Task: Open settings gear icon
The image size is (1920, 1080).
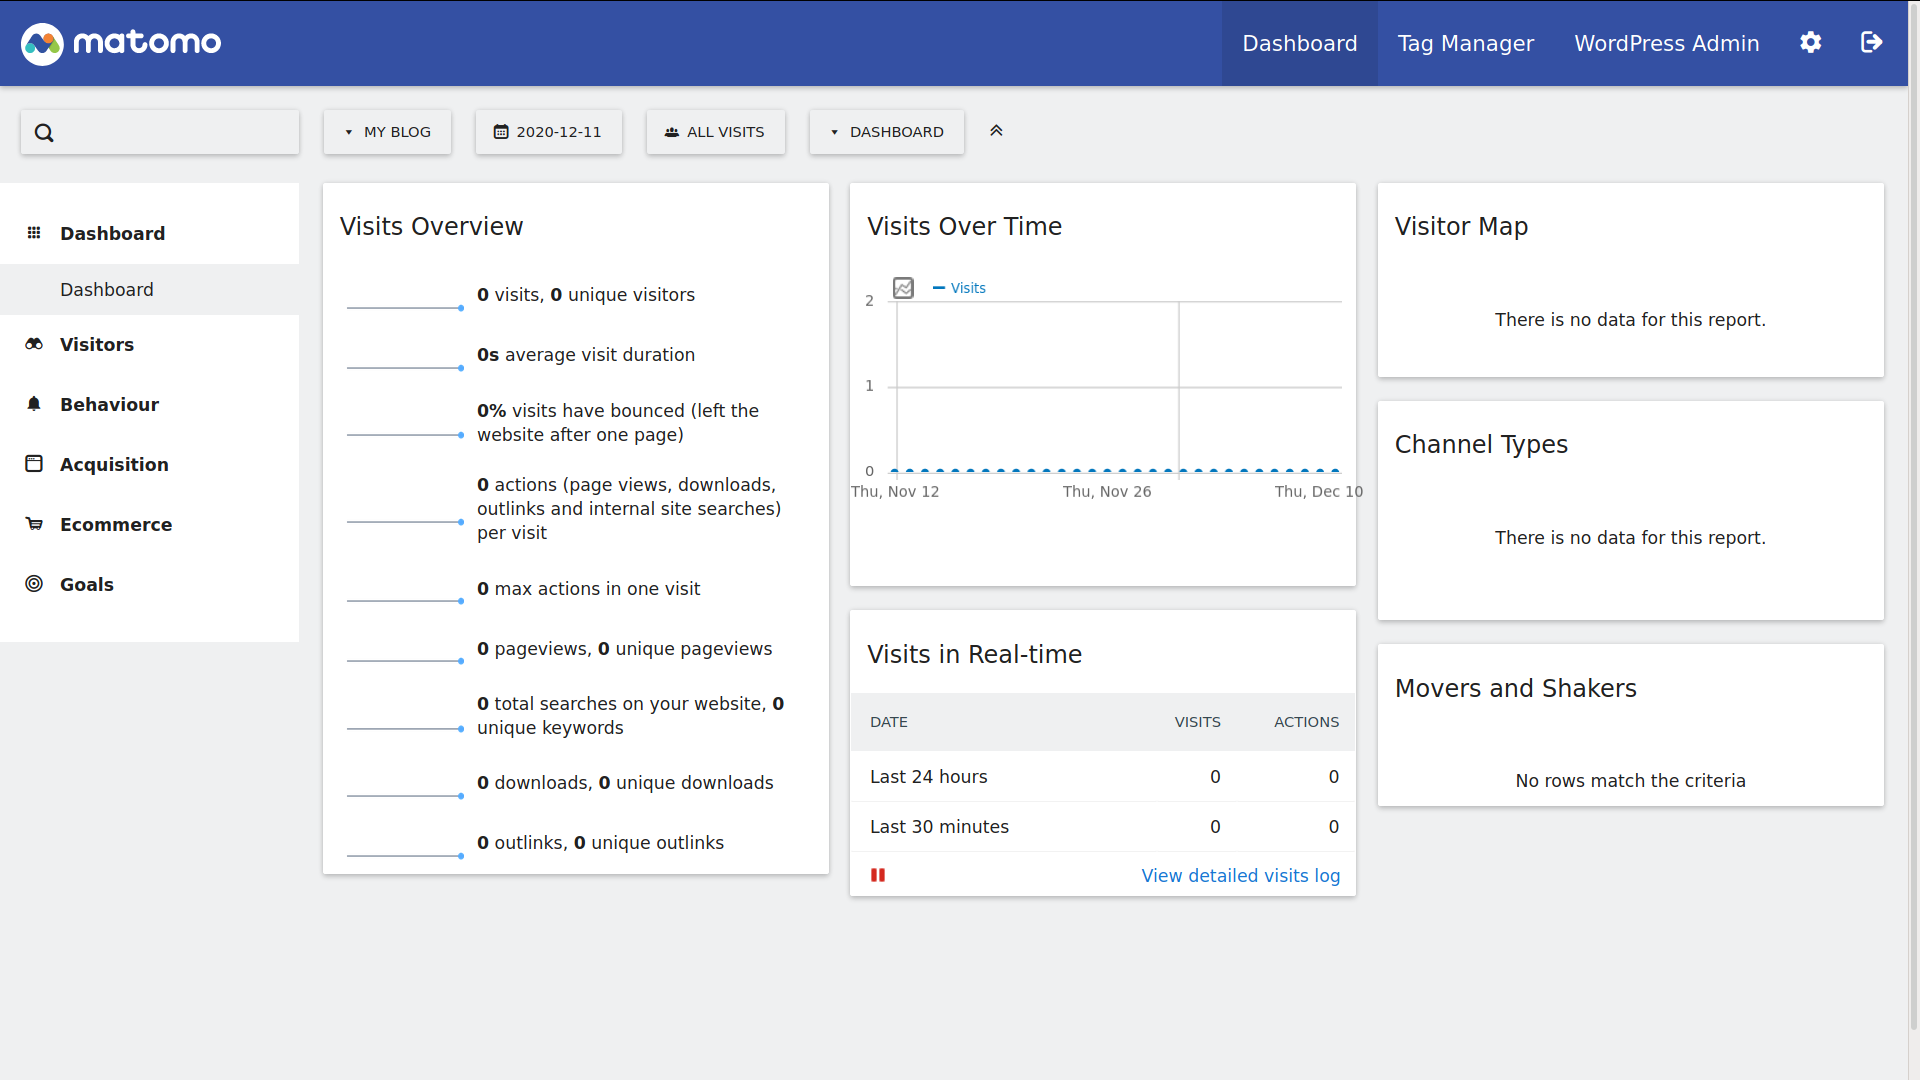Action: click(x=1810, y=43)
